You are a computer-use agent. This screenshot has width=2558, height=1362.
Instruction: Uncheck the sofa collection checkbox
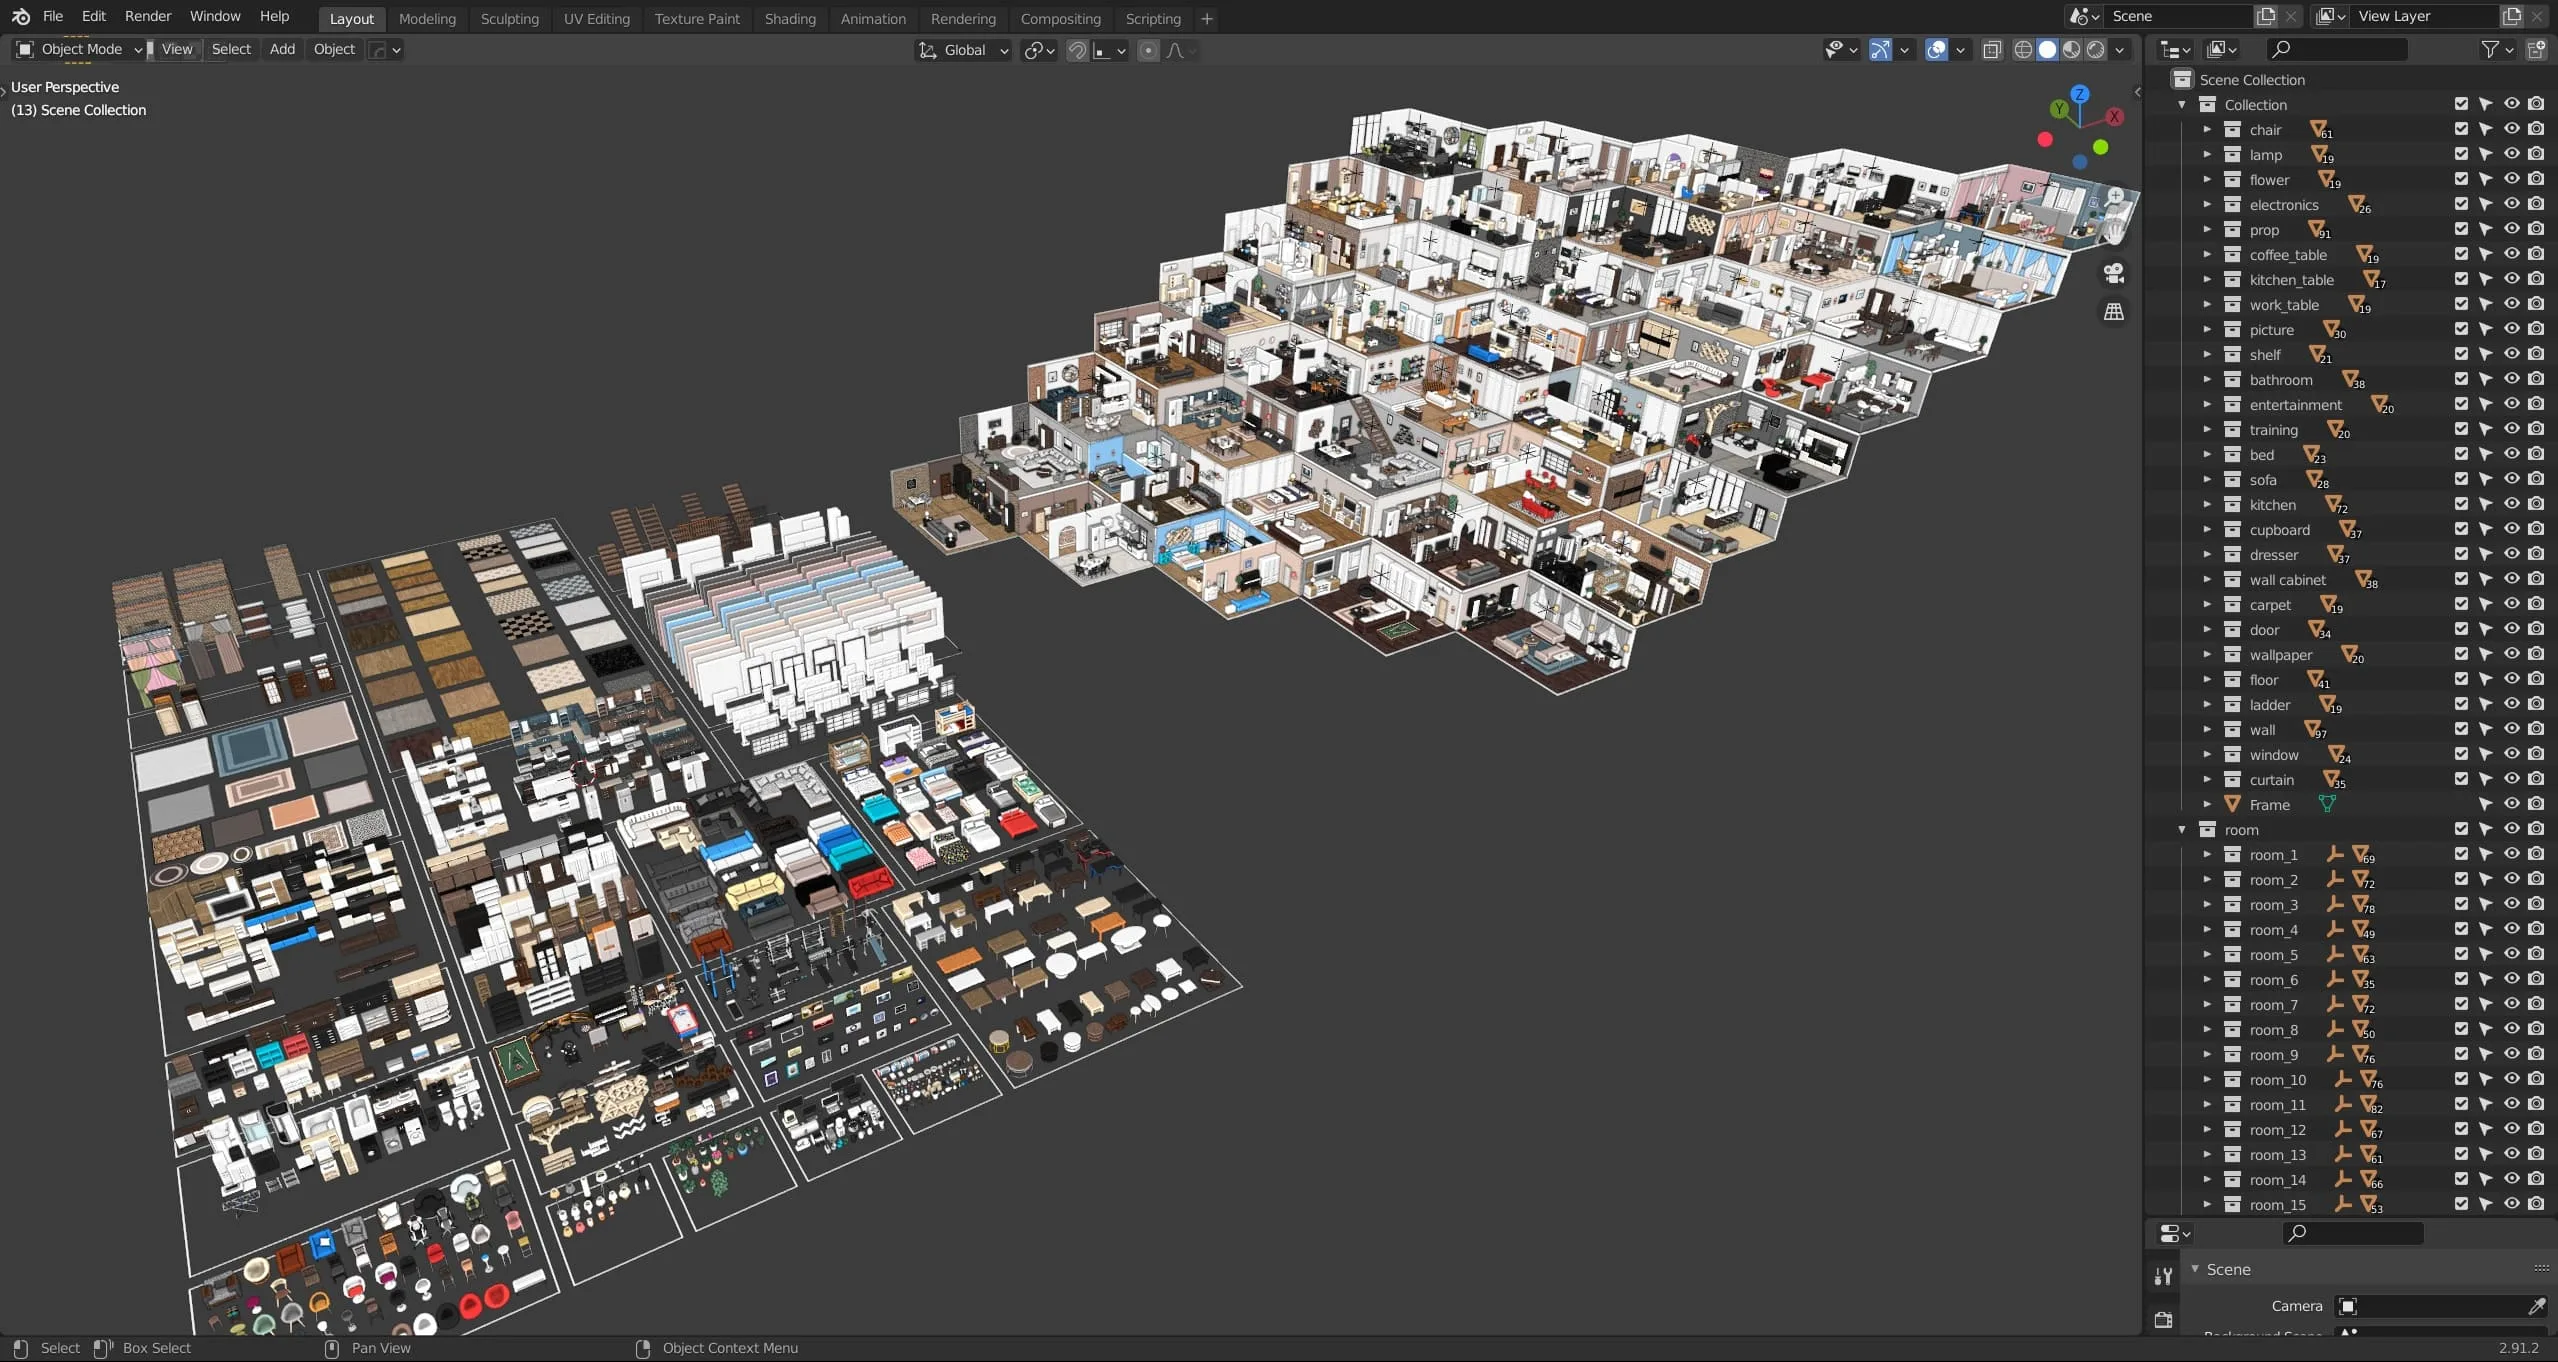pos(2461,479)
